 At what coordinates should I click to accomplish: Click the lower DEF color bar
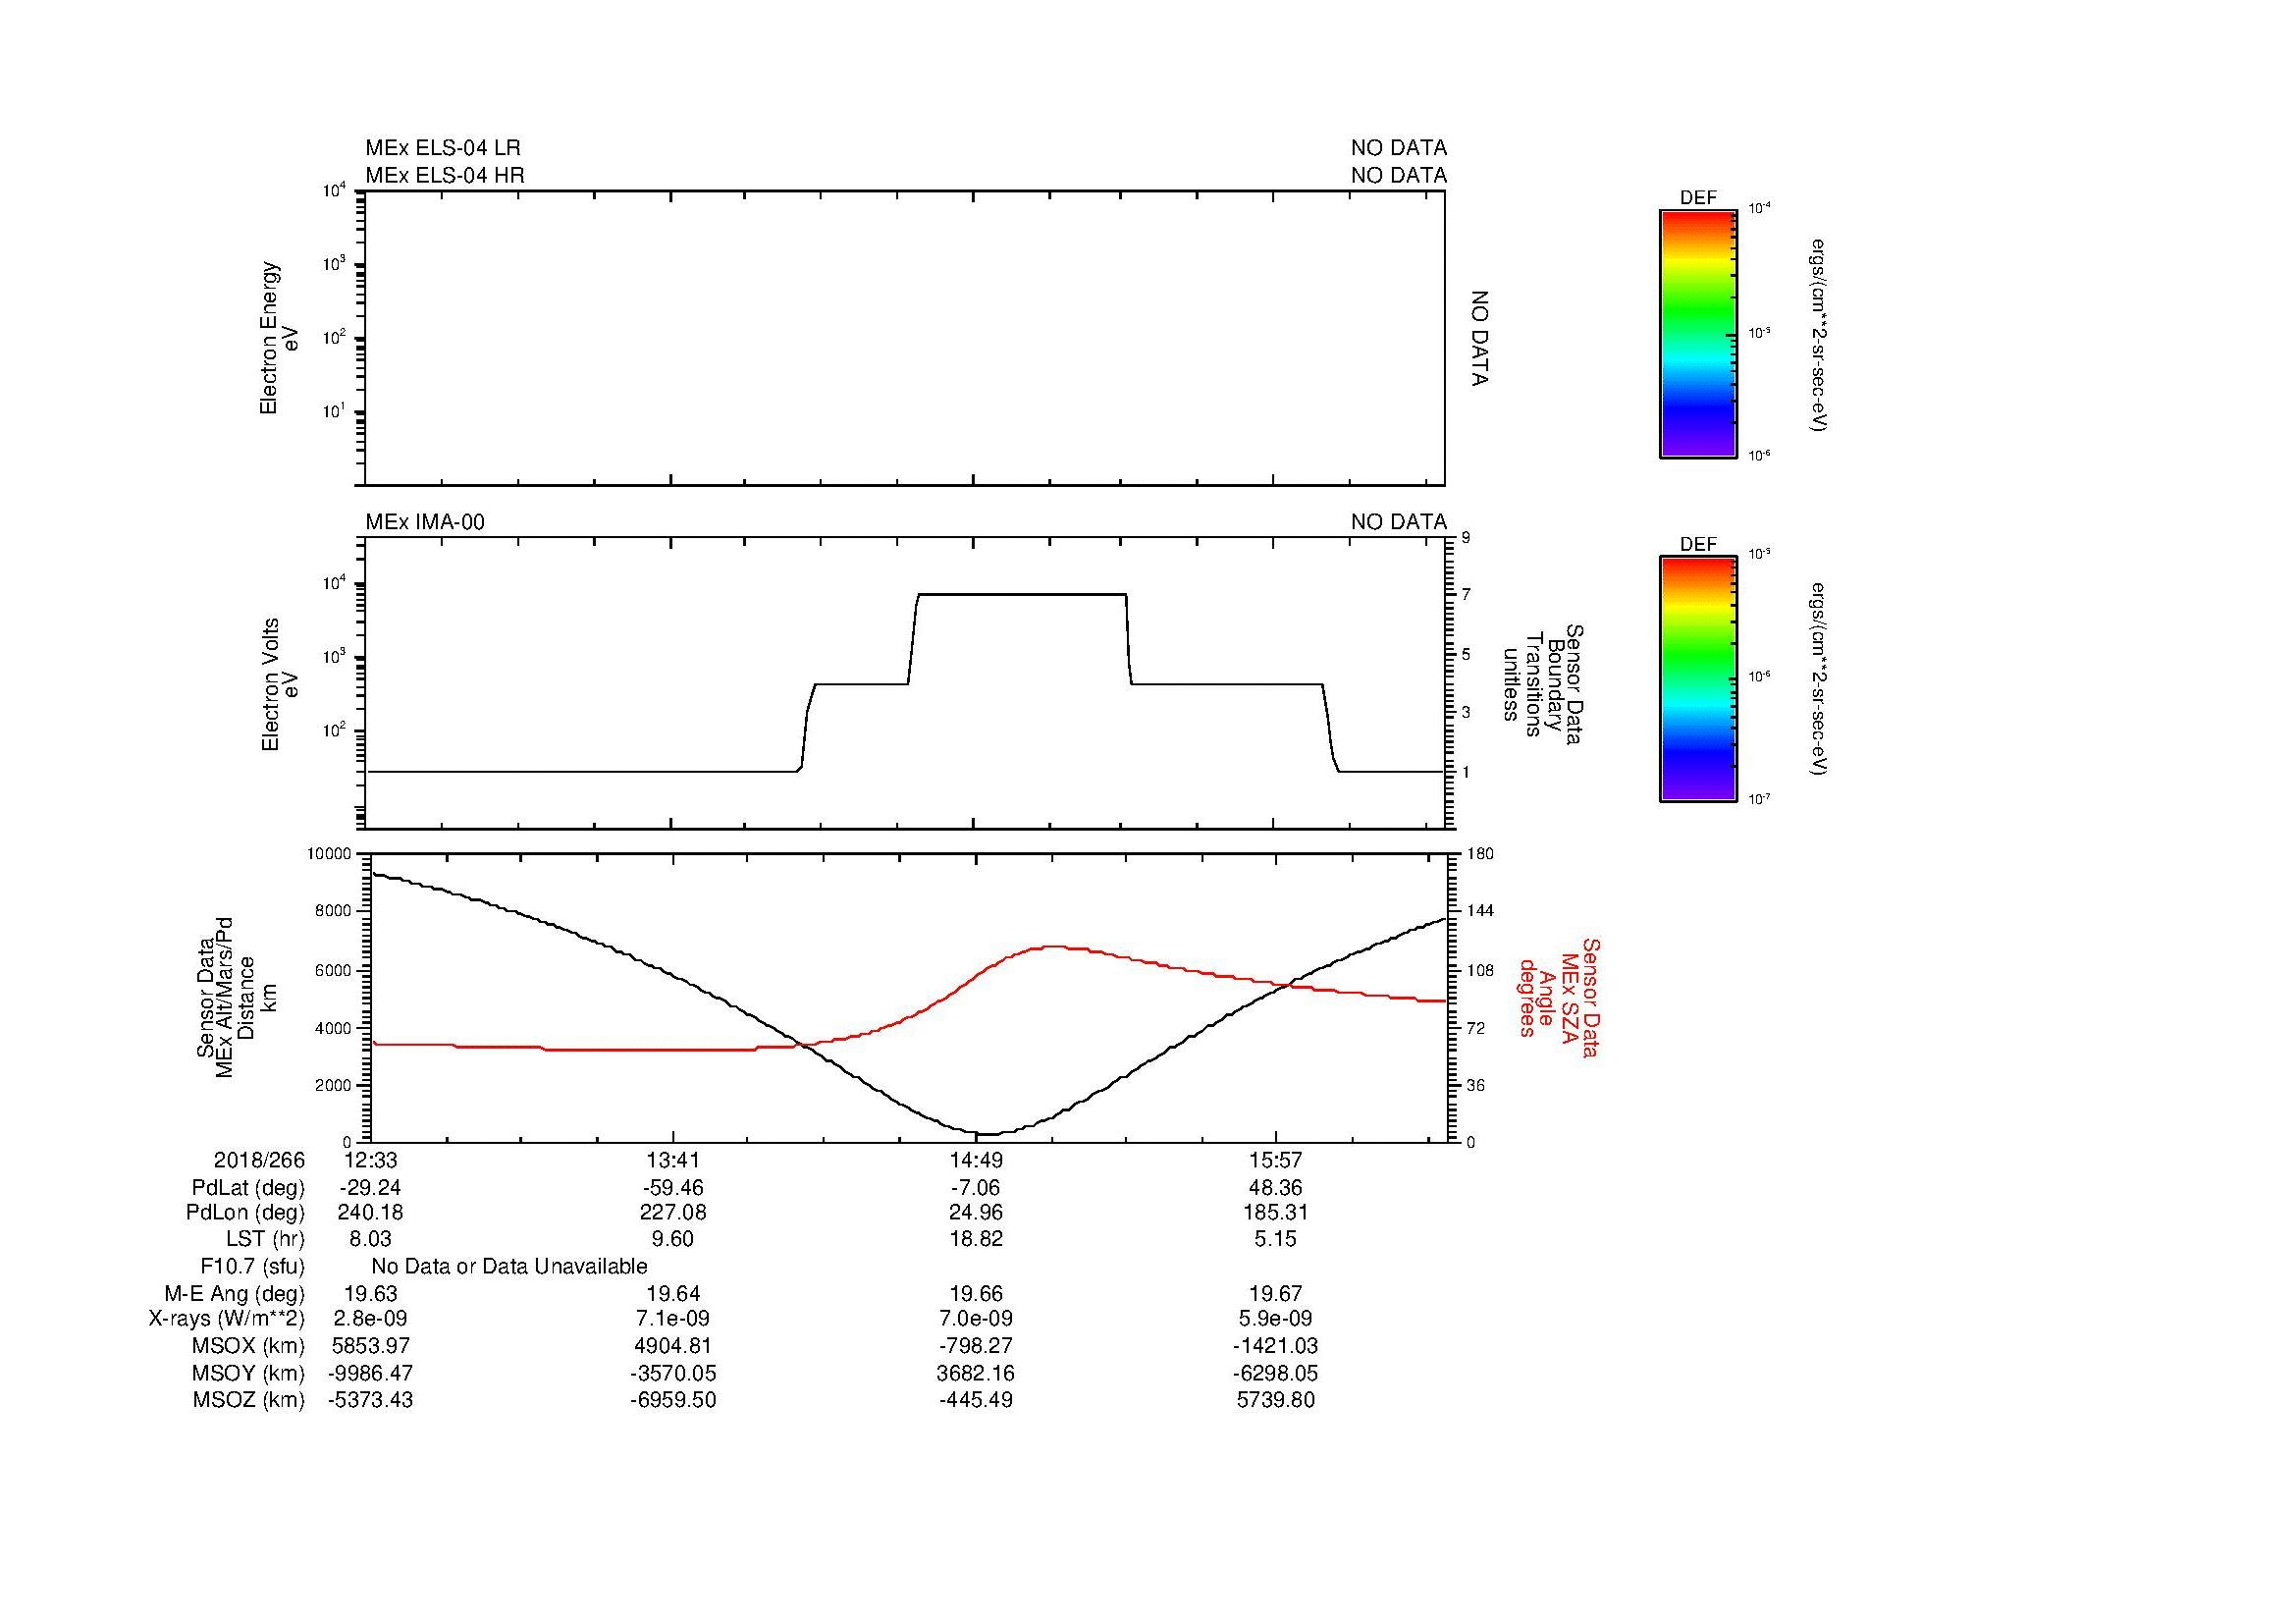pos(1697,679)
